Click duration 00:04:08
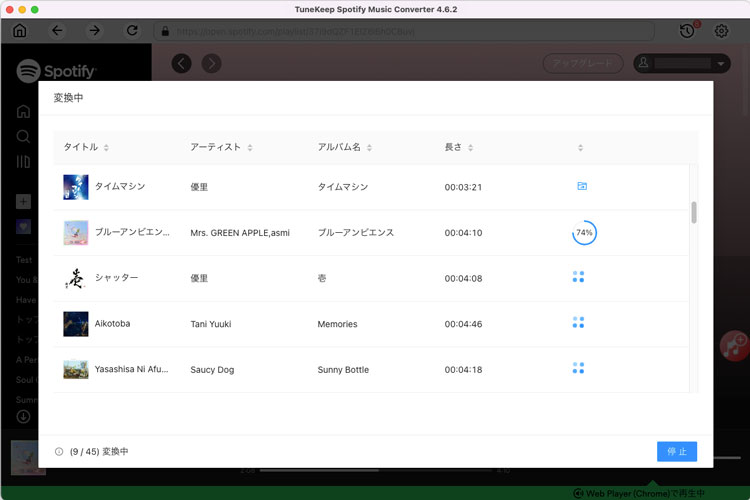Image resolution: width=750 pixels, height=500 pixels. [x=463, y=278]
